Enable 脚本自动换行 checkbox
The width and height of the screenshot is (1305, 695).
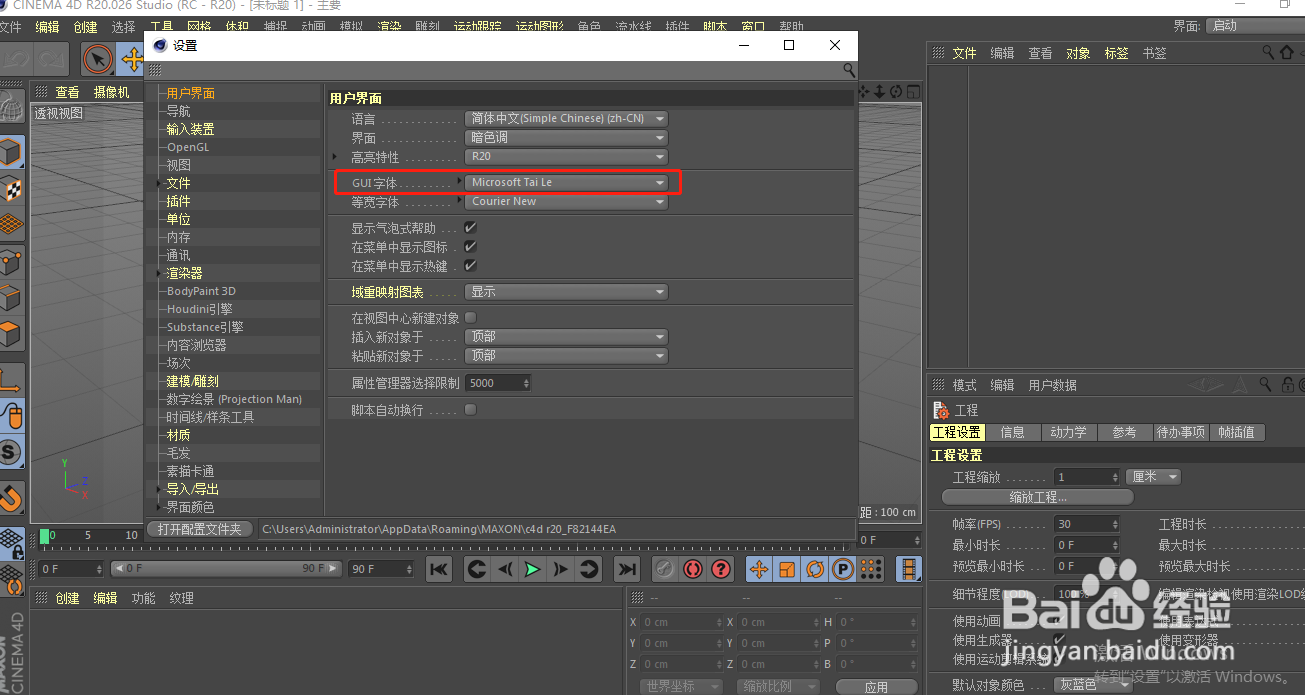click(x=470, y=410)
